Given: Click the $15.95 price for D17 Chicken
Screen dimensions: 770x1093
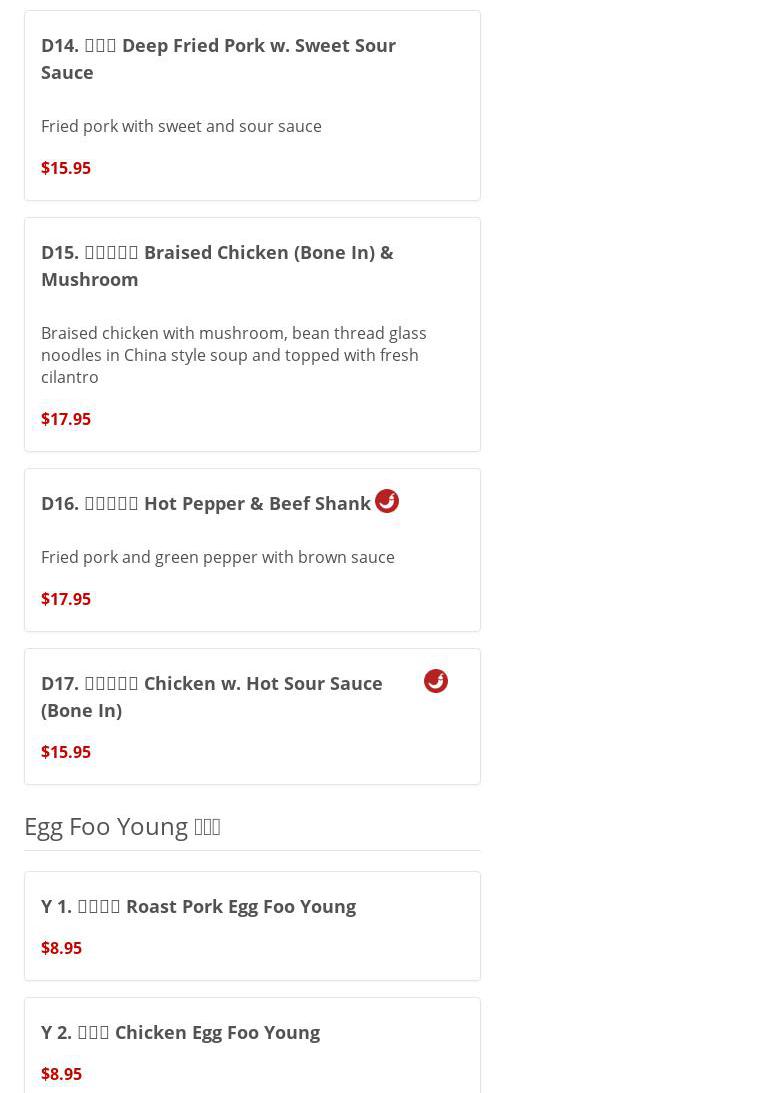Looking at the screenshot, I should click(x=66, y=752).
